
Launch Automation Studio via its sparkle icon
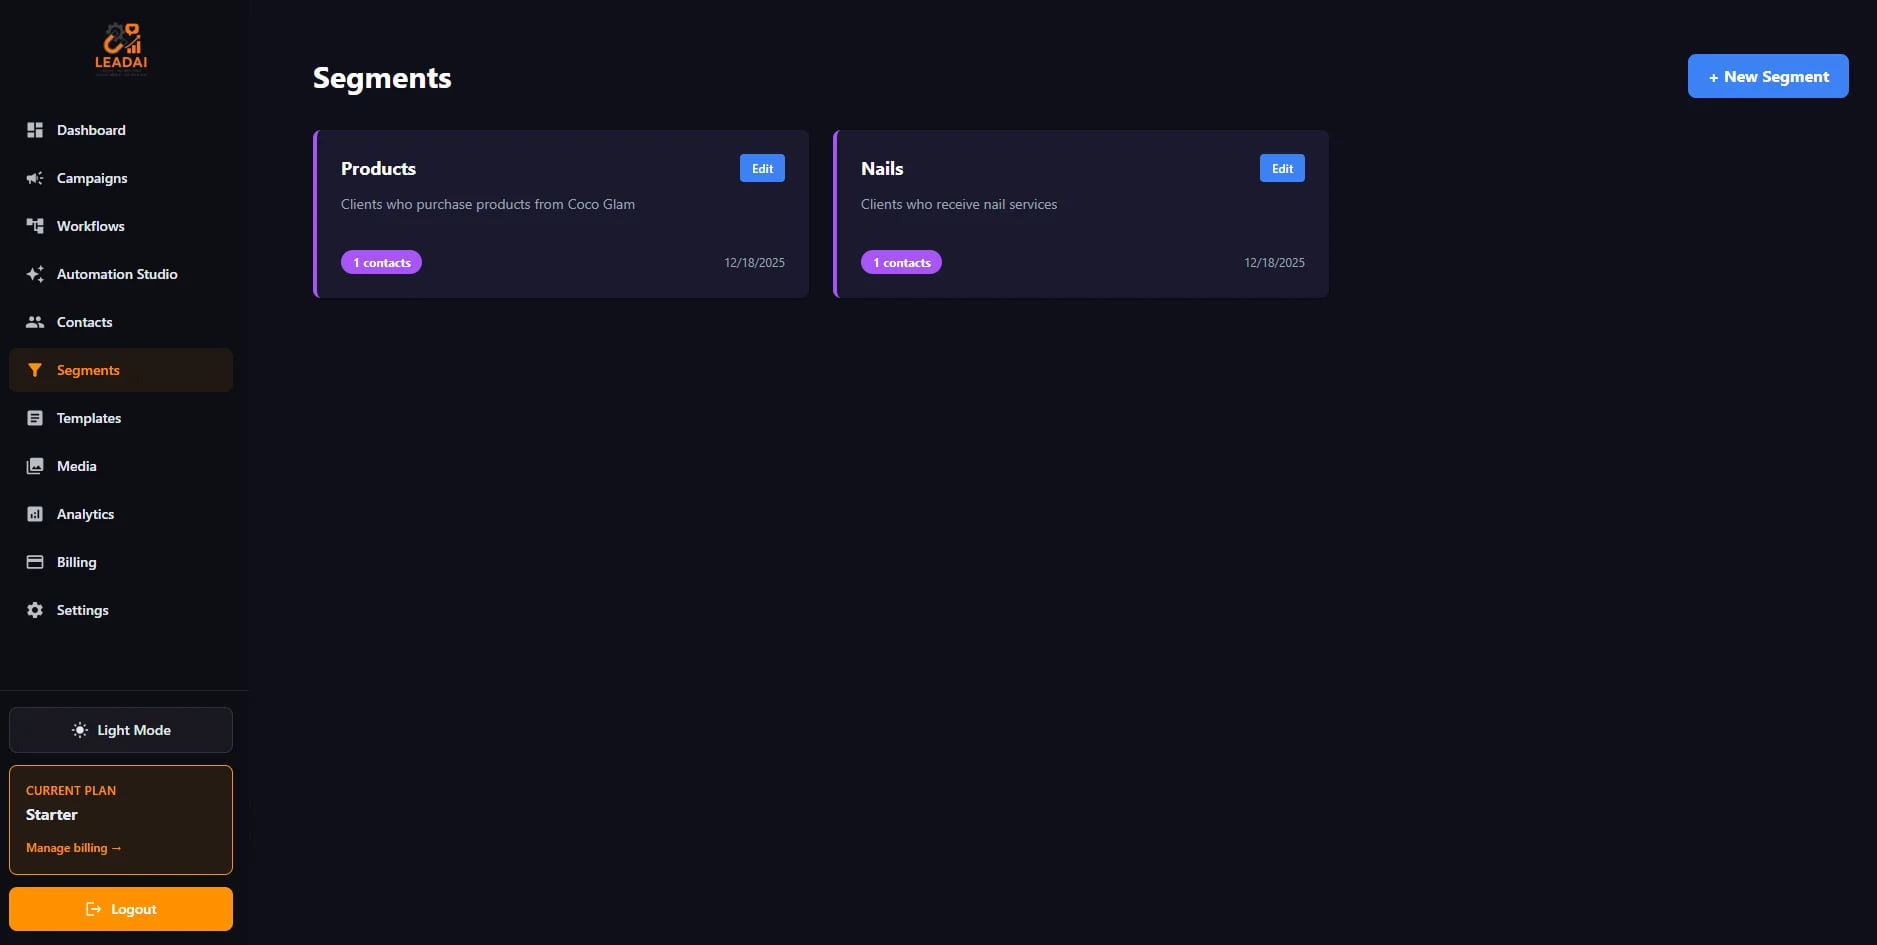(35, 274)
